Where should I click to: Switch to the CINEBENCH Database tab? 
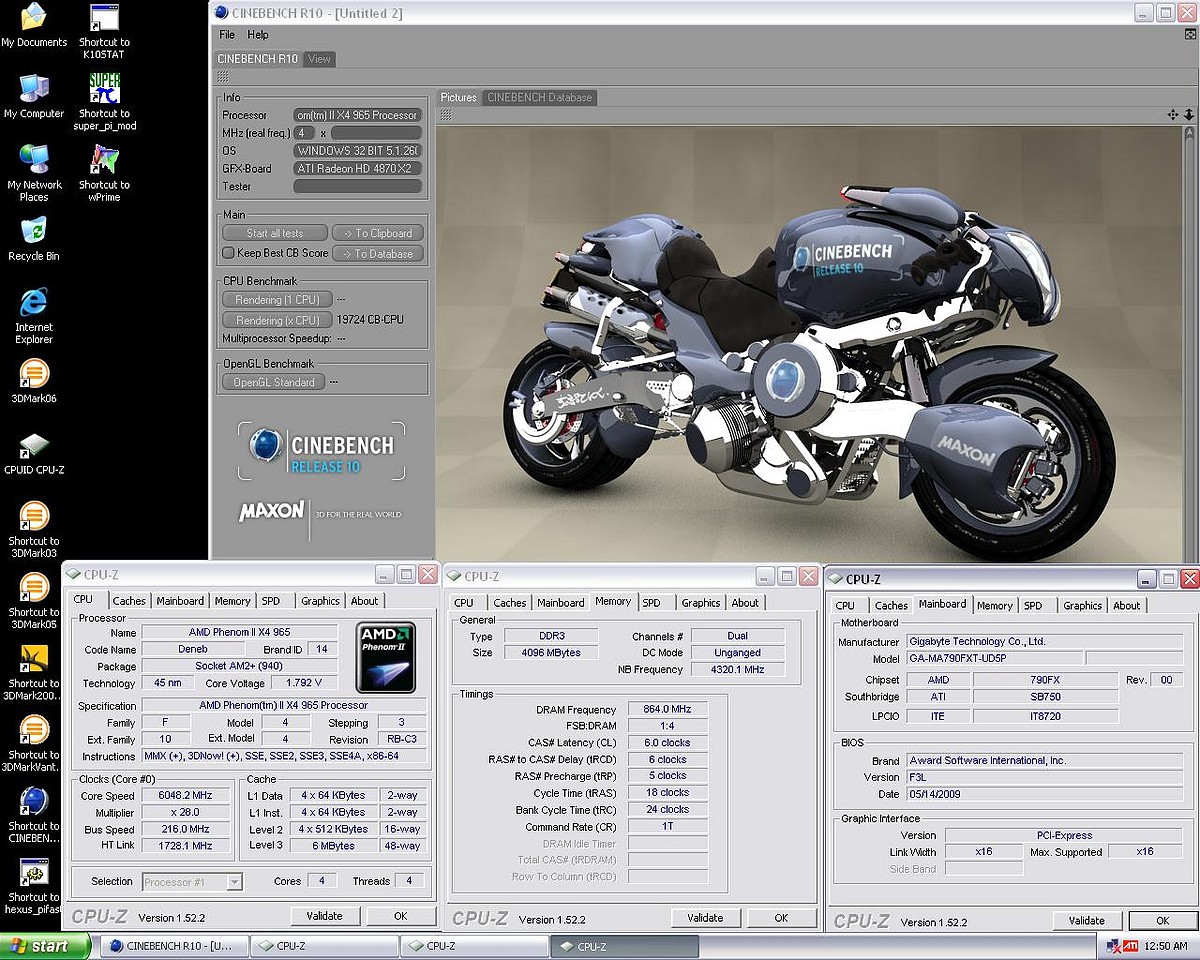(539, 97)
